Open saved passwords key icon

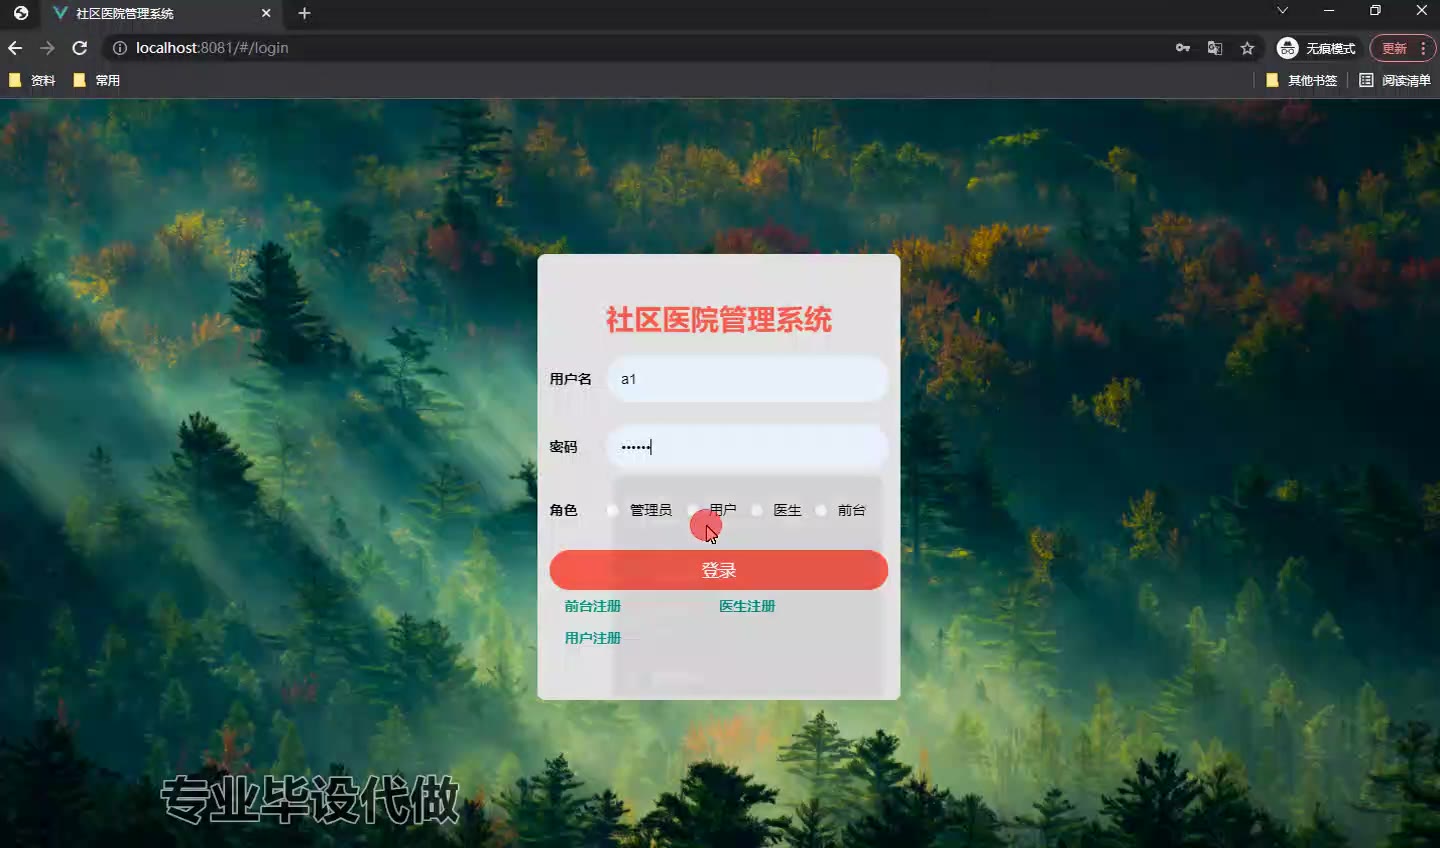point(1183,48)
